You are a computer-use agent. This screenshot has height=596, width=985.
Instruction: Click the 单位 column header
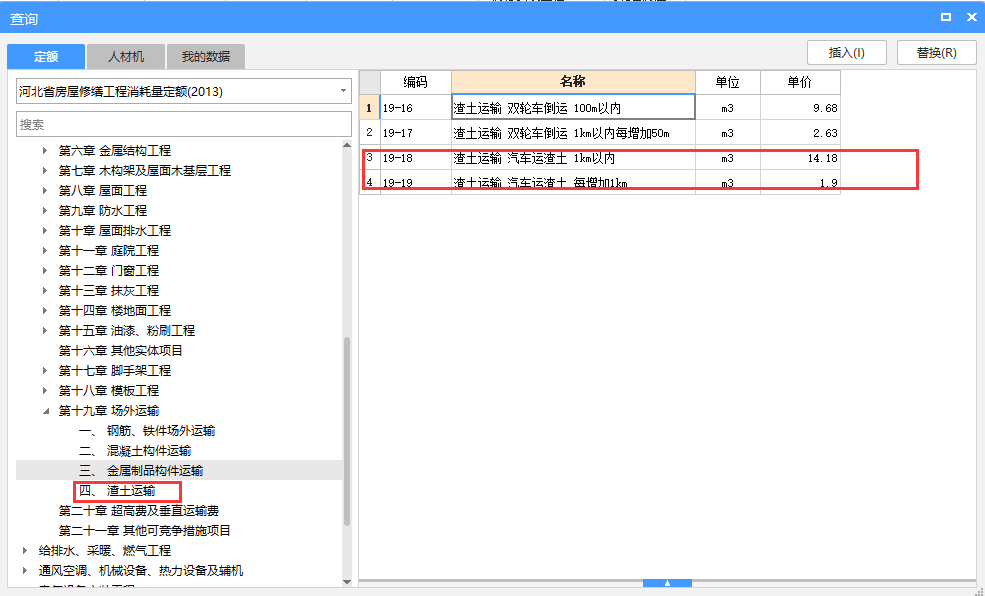(727, 82)
